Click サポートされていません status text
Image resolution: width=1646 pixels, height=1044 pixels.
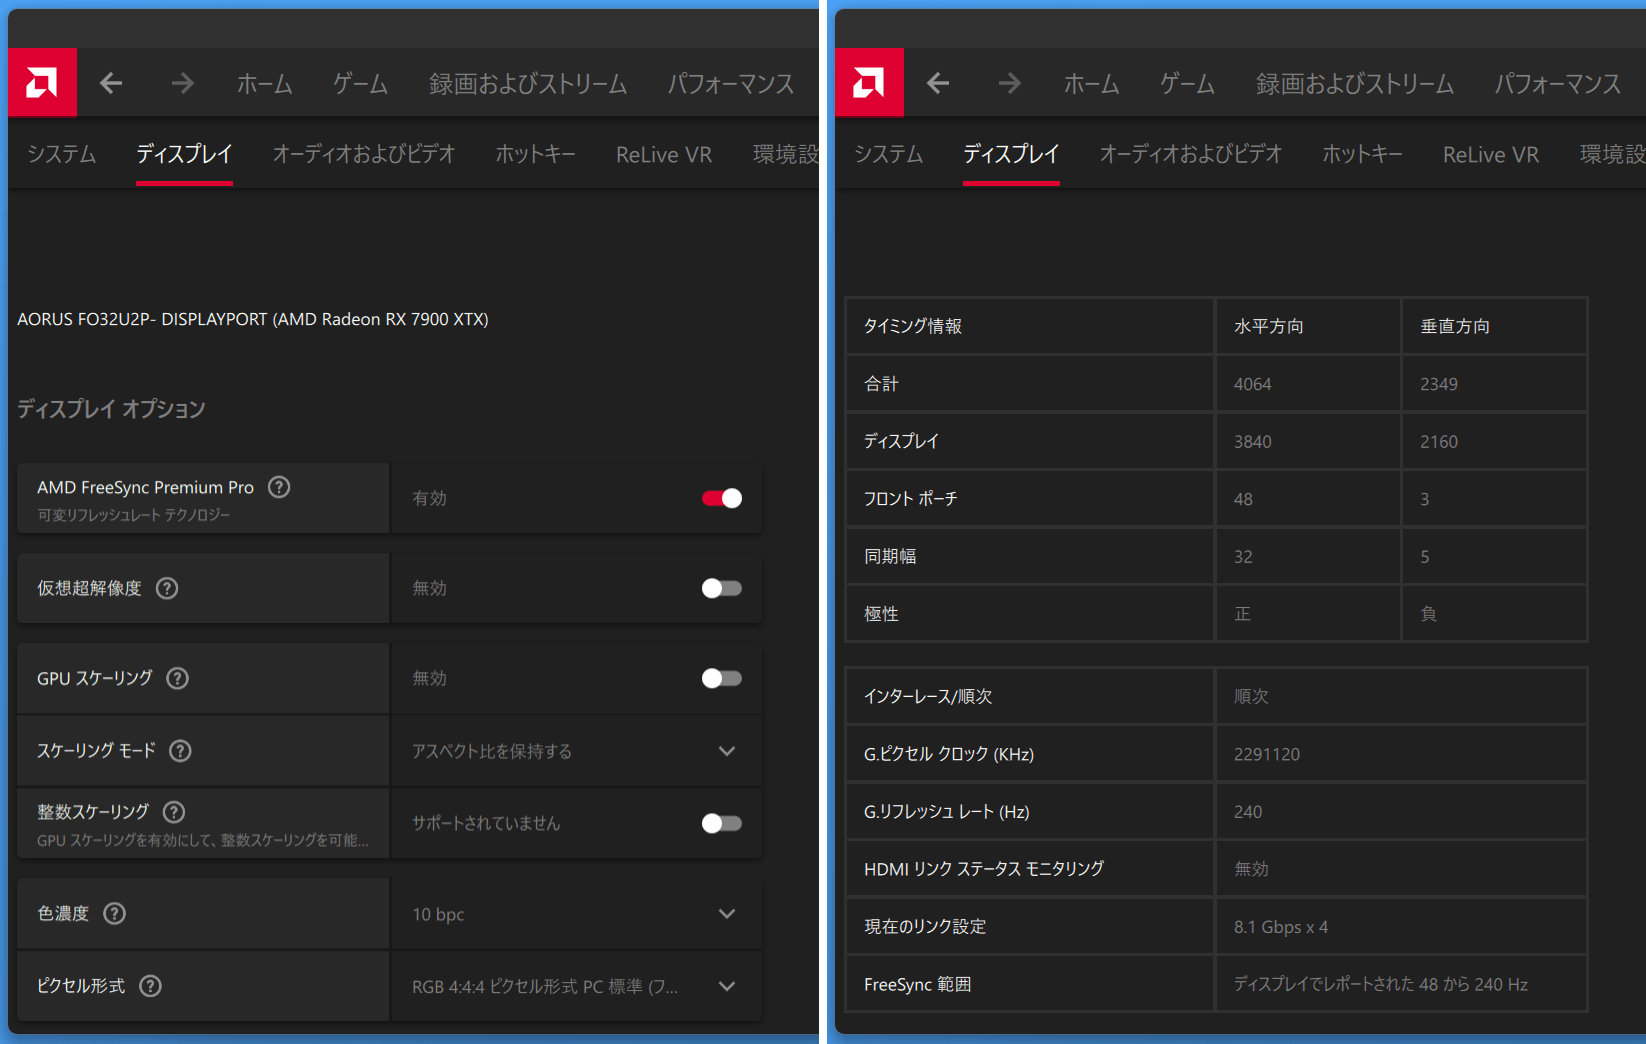486,823
